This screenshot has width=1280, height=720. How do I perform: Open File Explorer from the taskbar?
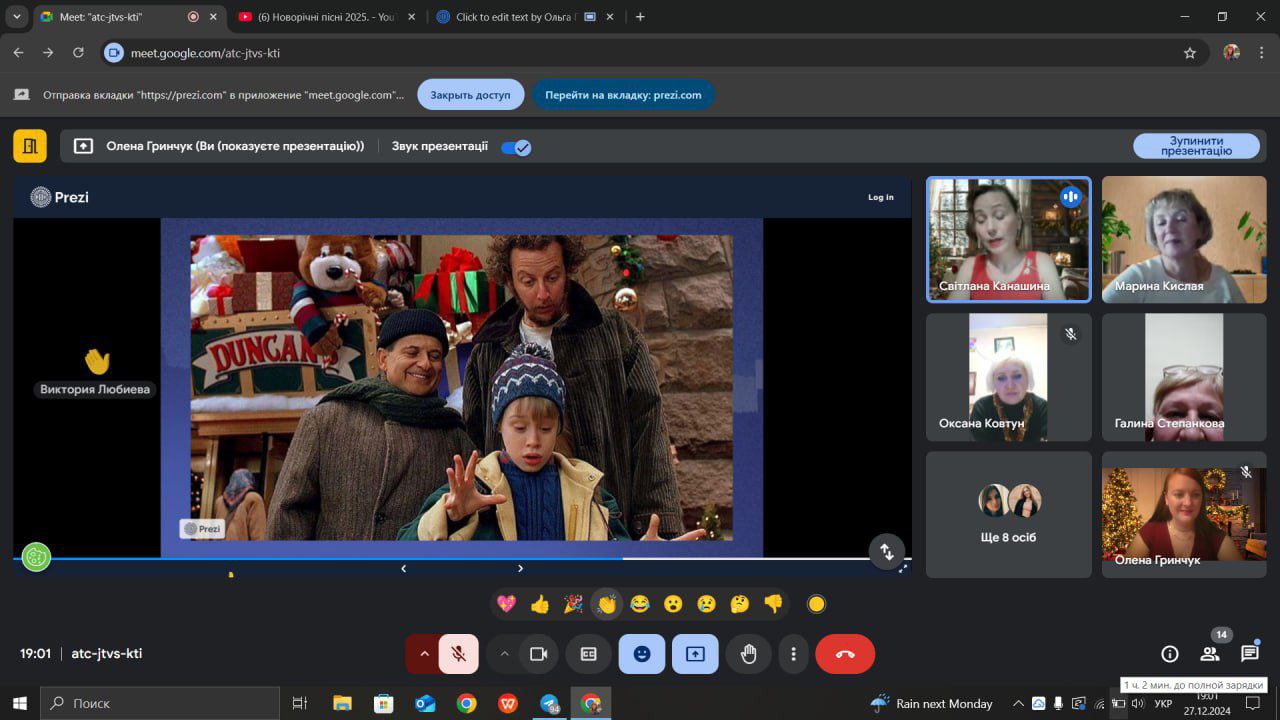(x=342, y=703)
